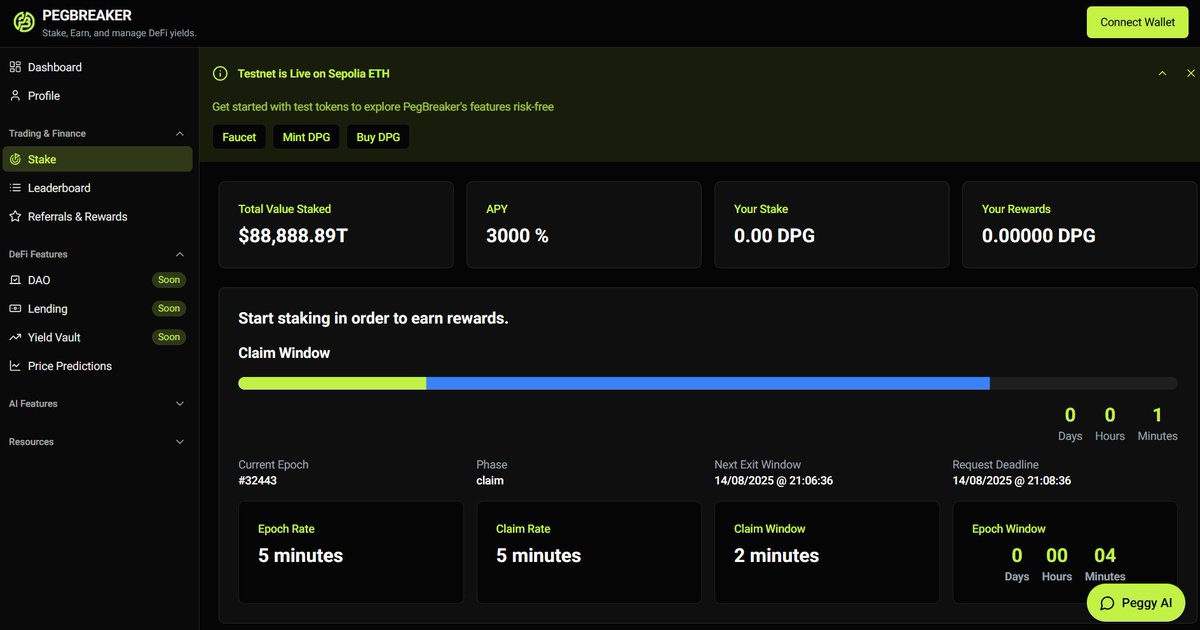
Task: Click the green segment of claim progress bar
Action: tap(332, 383)
